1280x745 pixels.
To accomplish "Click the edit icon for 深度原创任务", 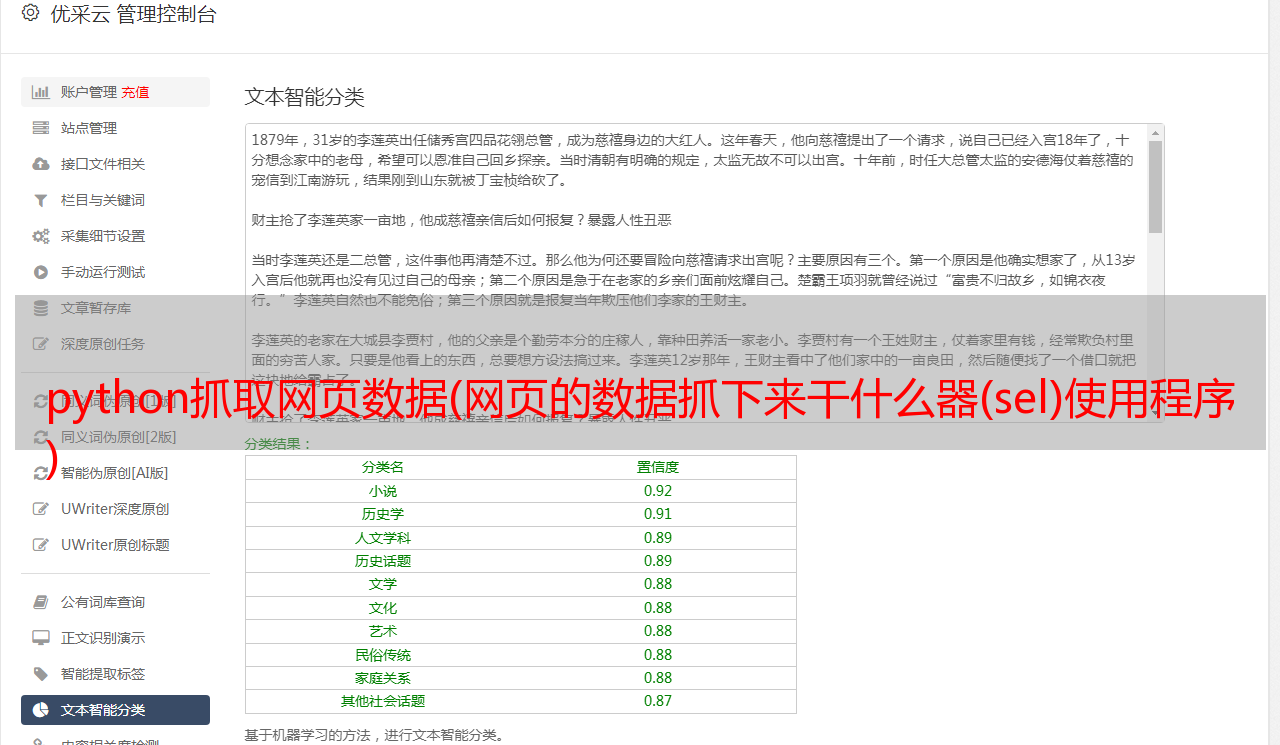I will pos(41,344).
